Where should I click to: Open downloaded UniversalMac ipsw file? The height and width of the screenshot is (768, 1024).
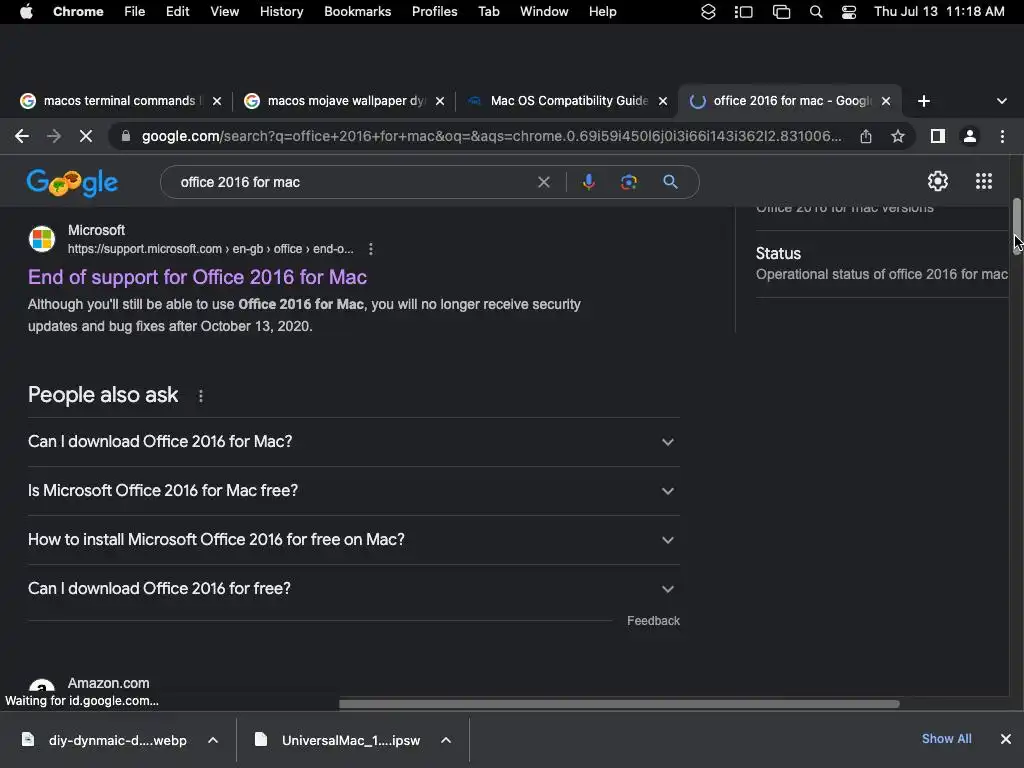tap(338, 740)
